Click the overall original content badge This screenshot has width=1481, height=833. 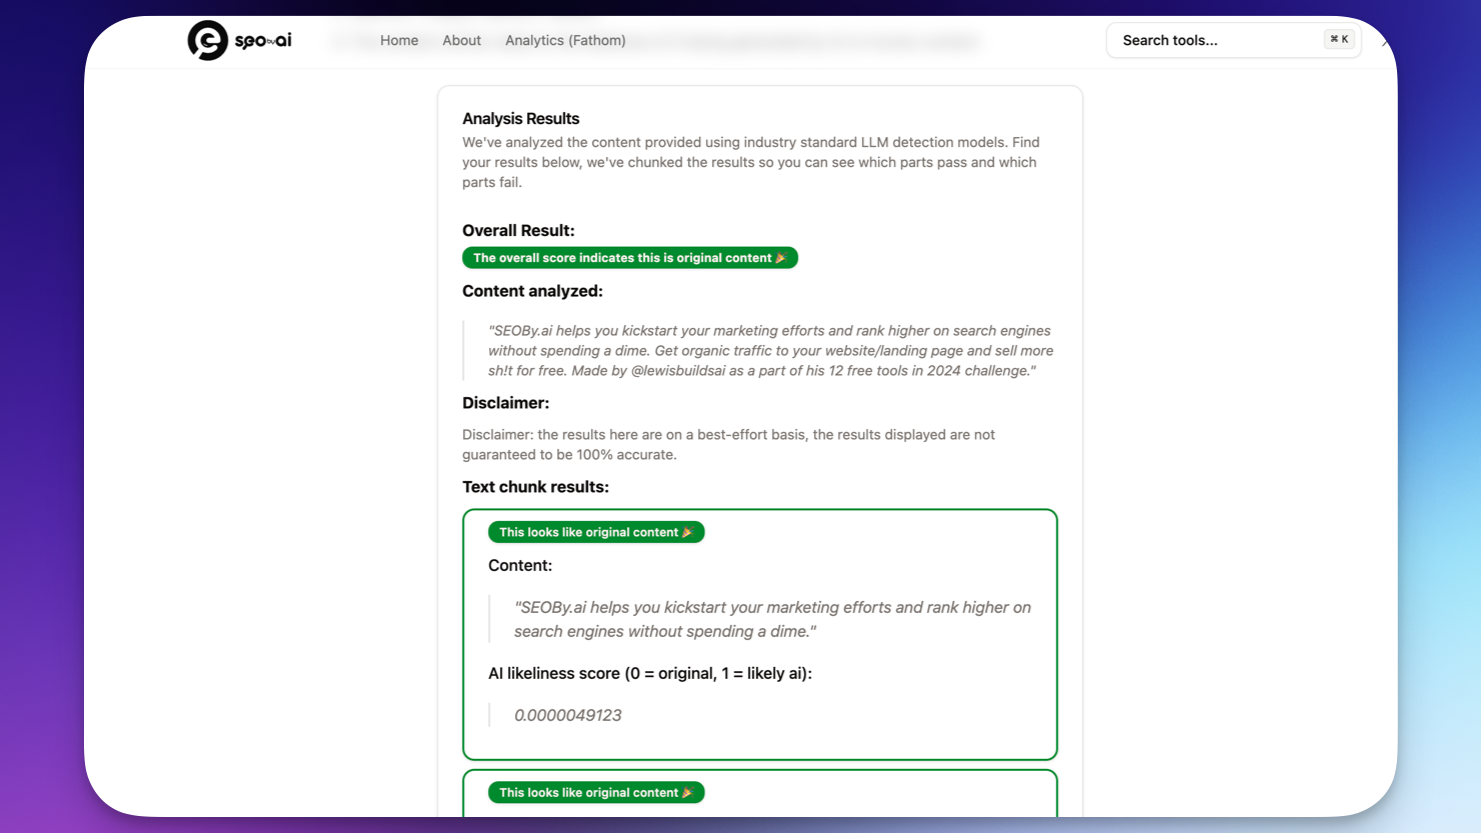click(x=630, y=258)
